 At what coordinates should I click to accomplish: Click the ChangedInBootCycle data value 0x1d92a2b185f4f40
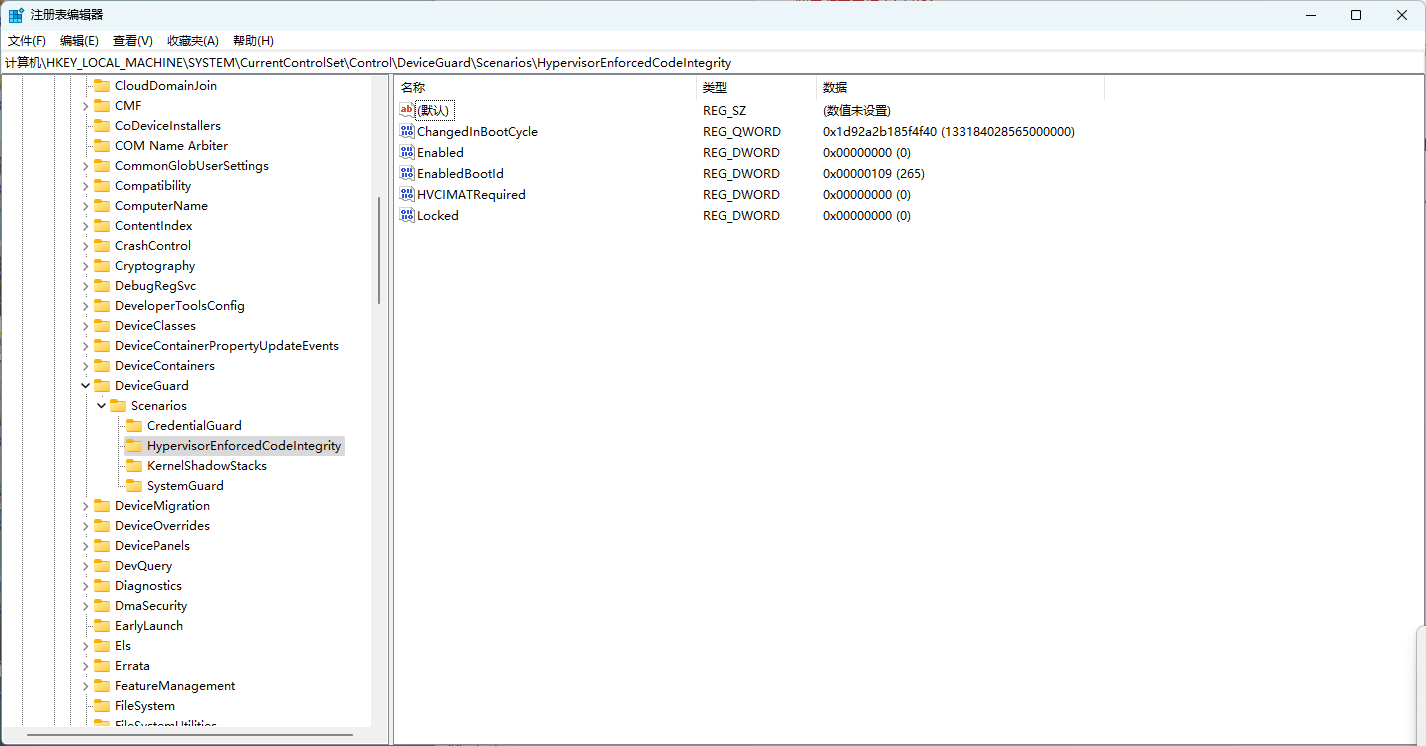click(949, 131)
